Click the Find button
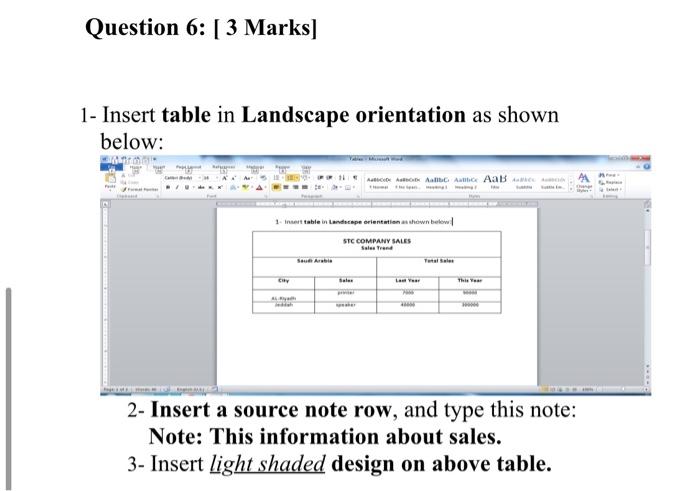Image resolution: width=700 pixels, height=491 pixels. tap(609, 175)
